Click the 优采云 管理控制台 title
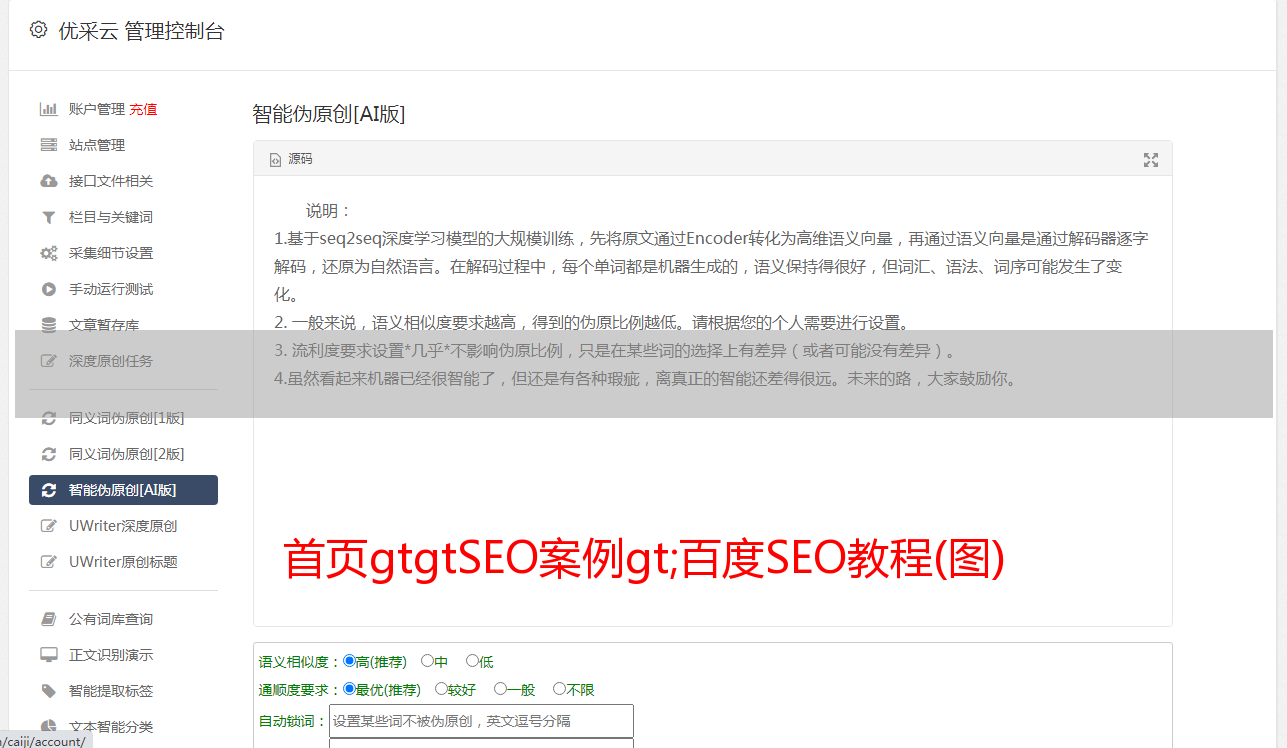1287x748 pixels. coord(141,31)
